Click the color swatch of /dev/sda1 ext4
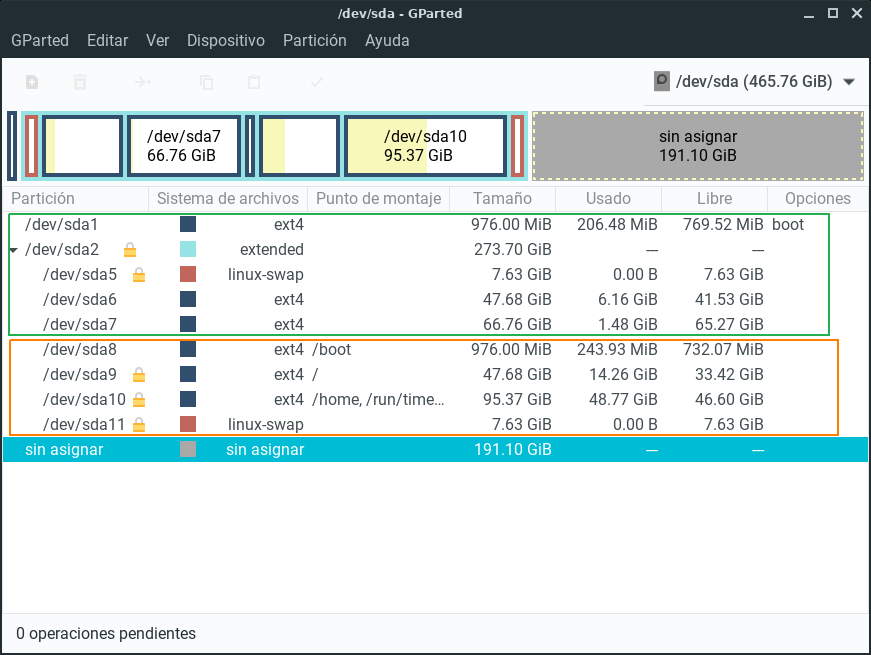This screenshot has width=871, height=655. (x=188, y=224)
